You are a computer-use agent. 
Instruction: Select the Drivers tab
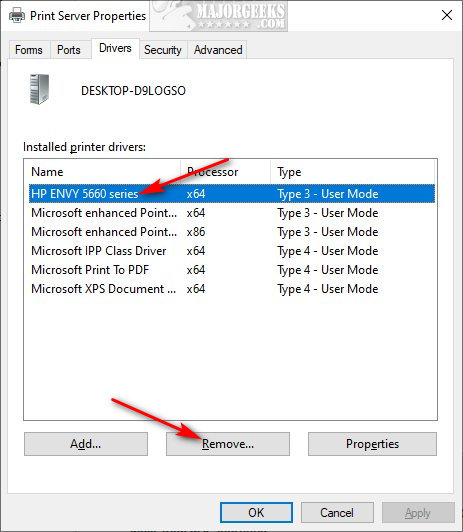pyautogui.click(x=115, y=48)
